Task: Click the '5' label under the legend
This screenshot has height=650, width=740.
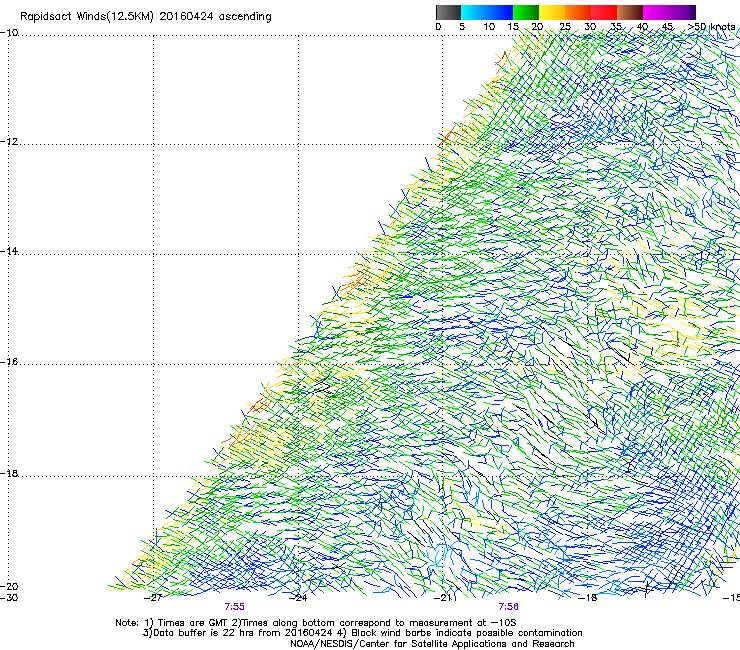Action: 462,26
